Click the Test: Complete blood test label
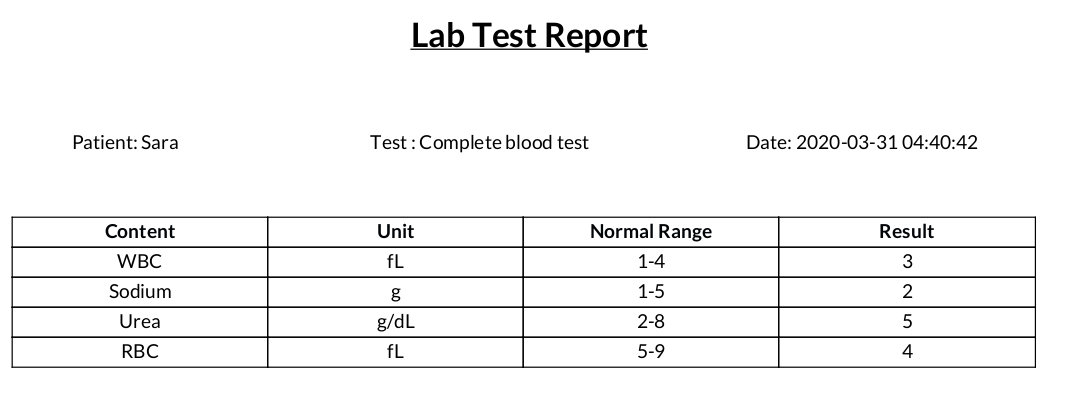The width and height of the screenshot is (1073, 413). point(479,142)
